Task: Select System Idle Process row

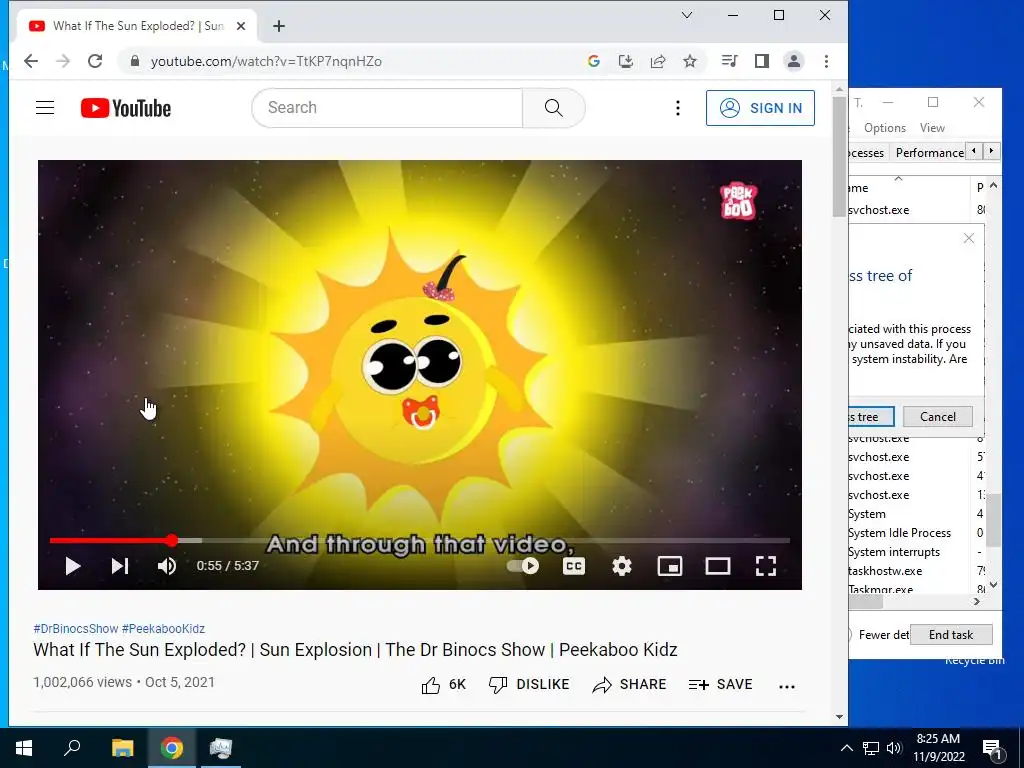Action: tap(916, 533)
